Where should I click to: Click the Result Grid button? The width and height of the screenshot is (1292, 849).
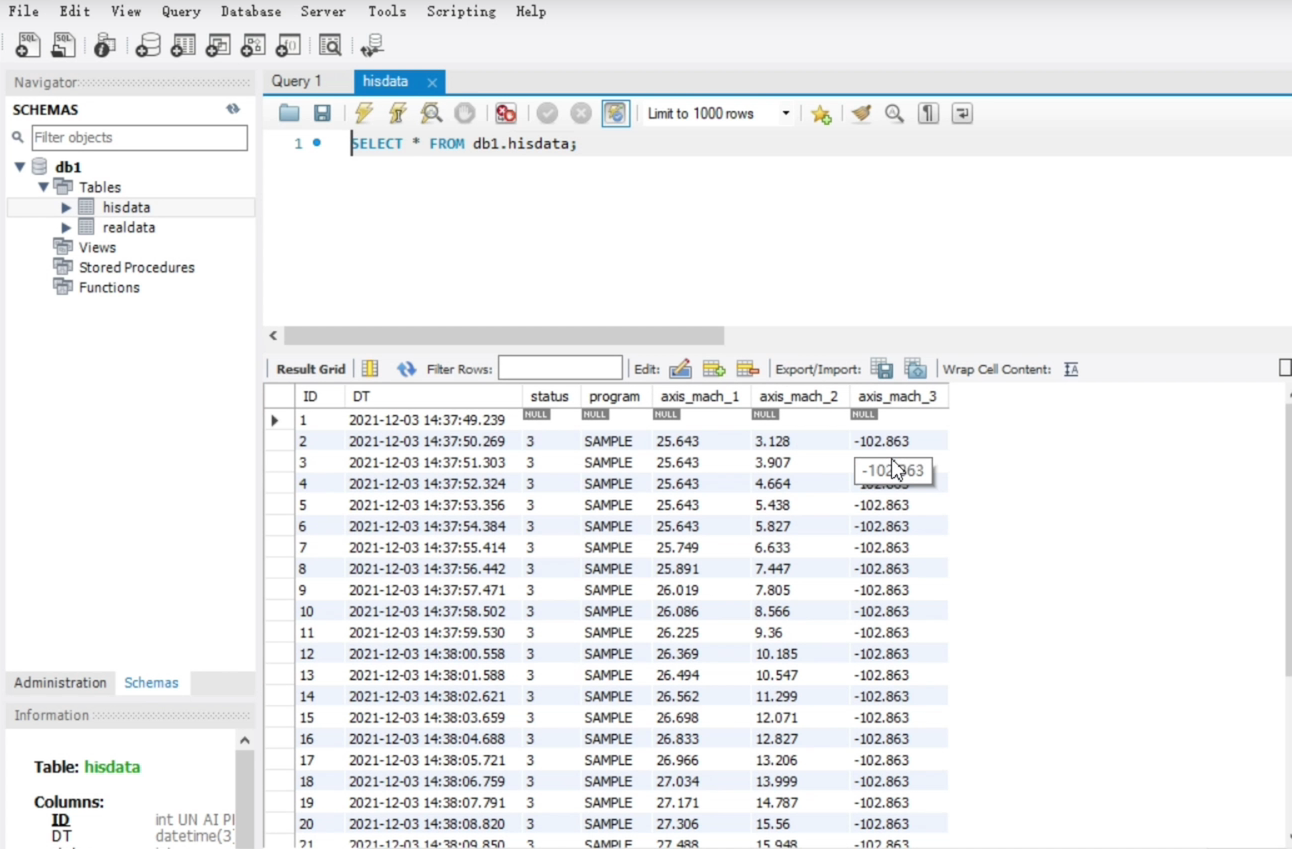click(x=310, y=369)
